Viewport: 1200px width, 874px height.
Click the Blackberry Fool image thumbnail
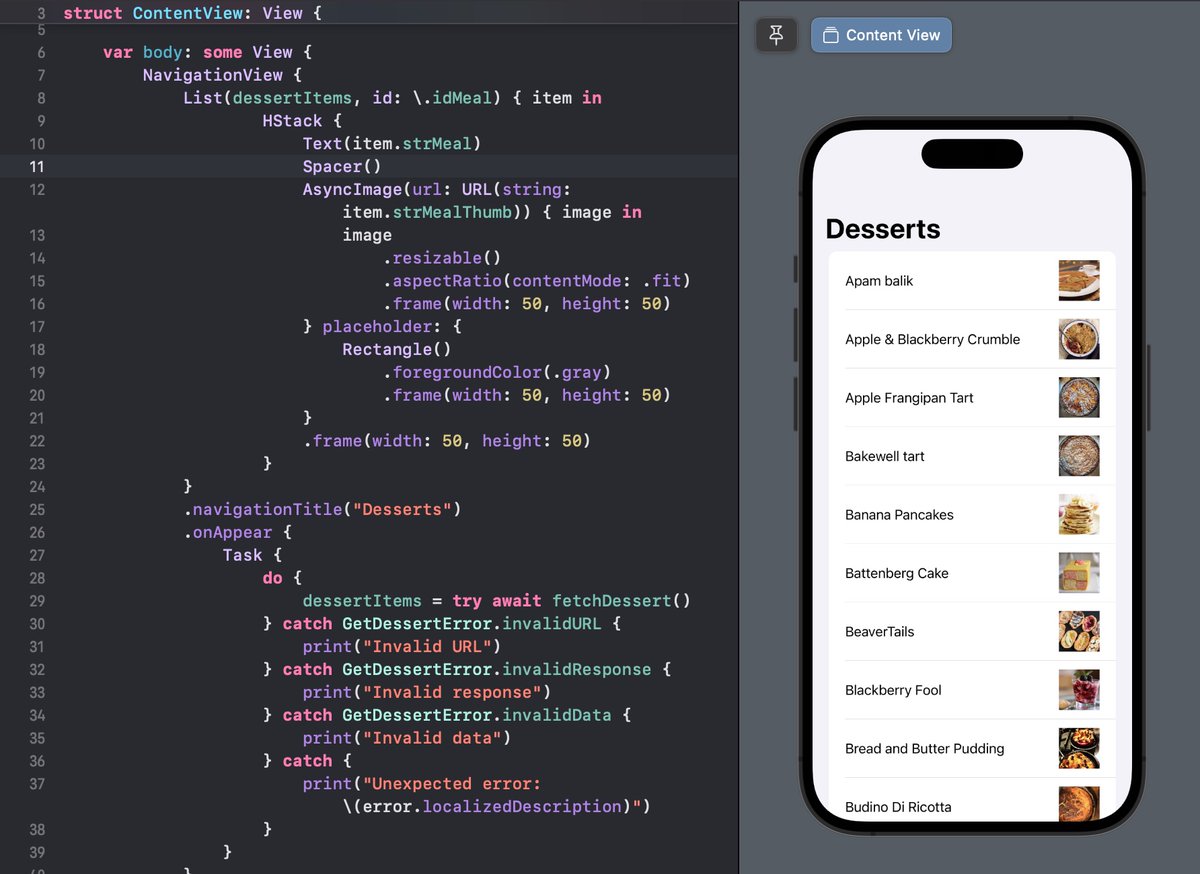(1079, 690)
